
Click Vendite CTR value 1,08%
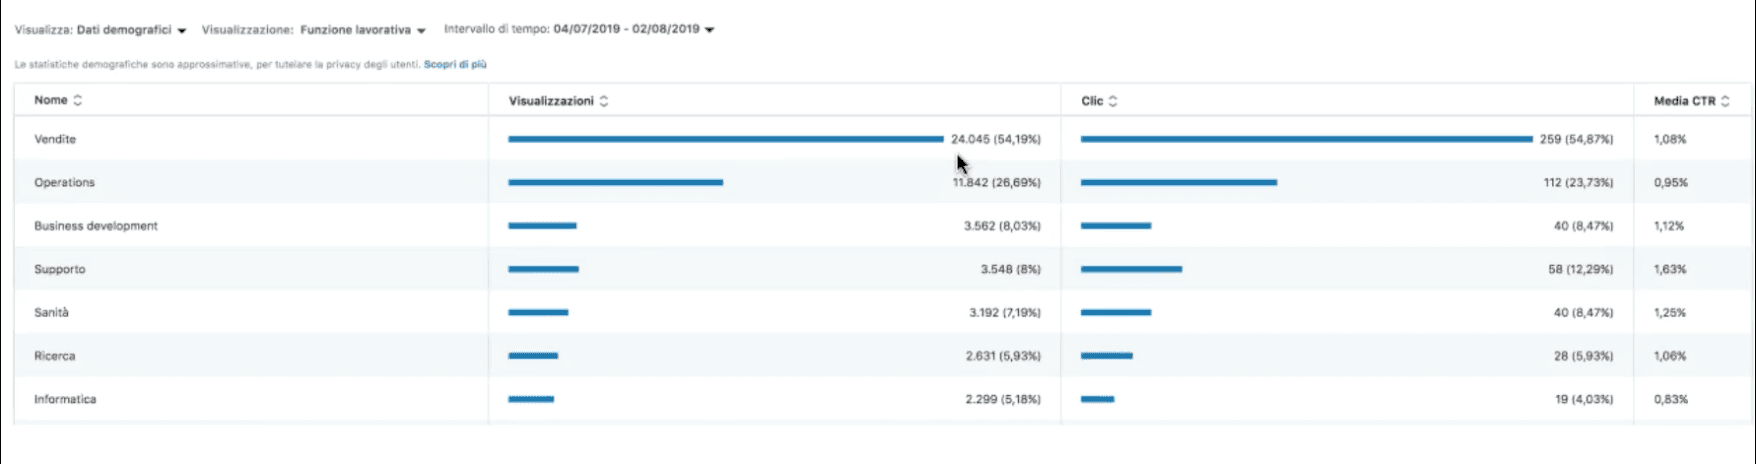[1670, 139]
